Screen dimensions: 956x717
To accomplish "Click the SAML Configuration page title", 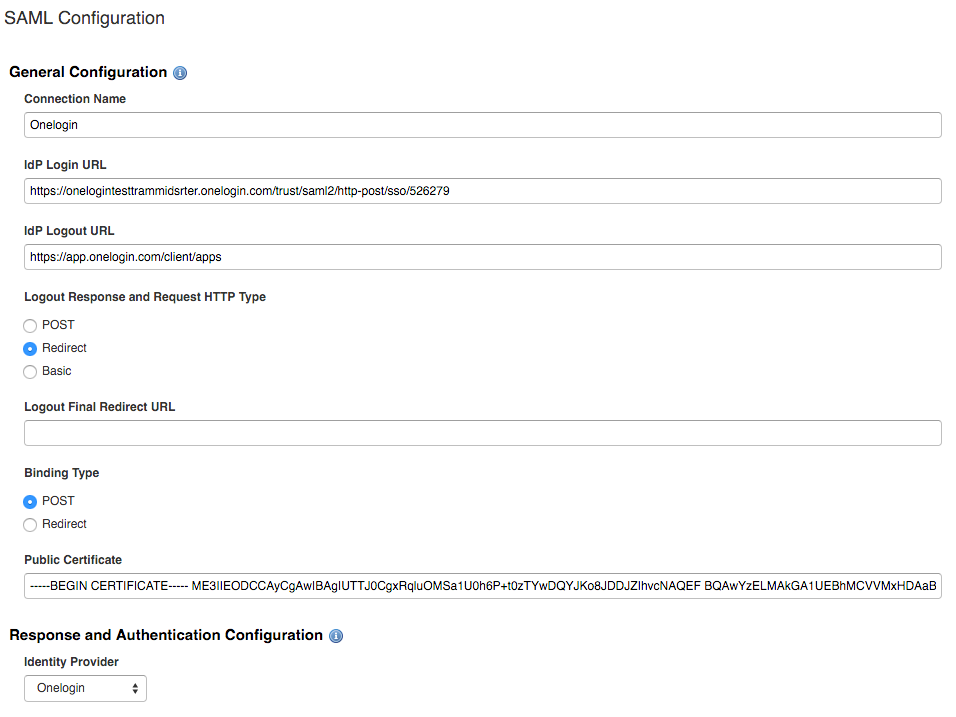I will pos(84,18).
